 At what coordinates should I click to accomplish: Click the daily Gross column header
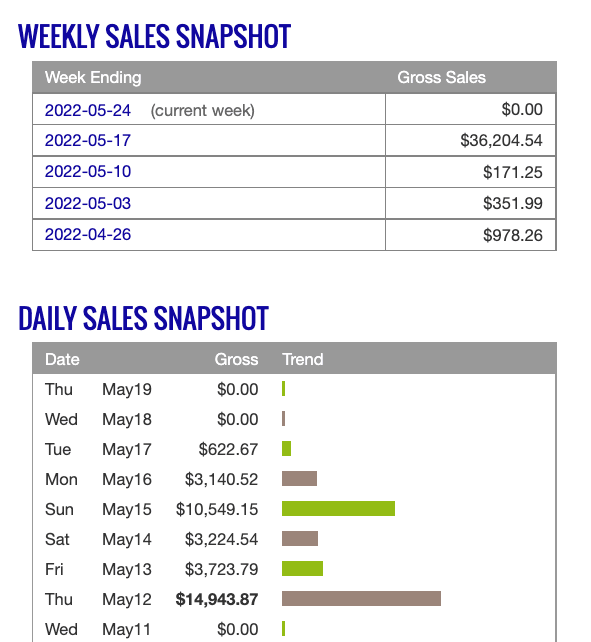pyautogui.click(x=236, y=359)
